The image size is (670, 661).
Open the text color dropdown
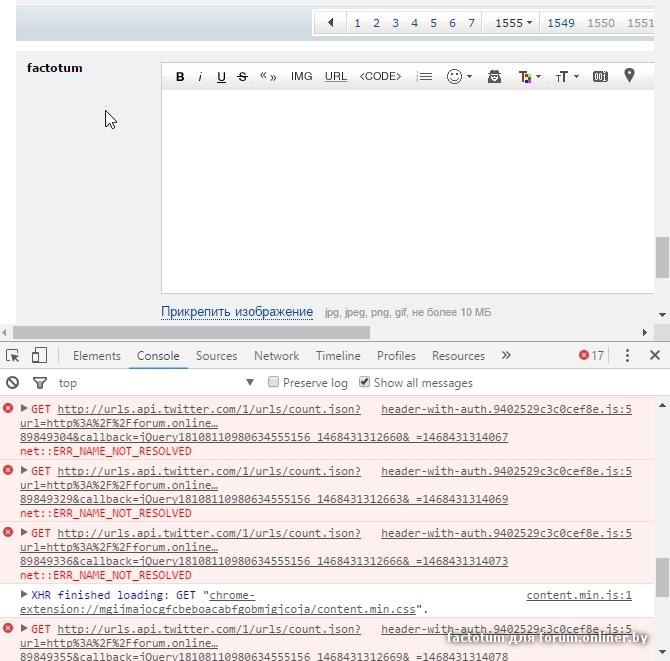pyautogui.click(x=529, y=77)
